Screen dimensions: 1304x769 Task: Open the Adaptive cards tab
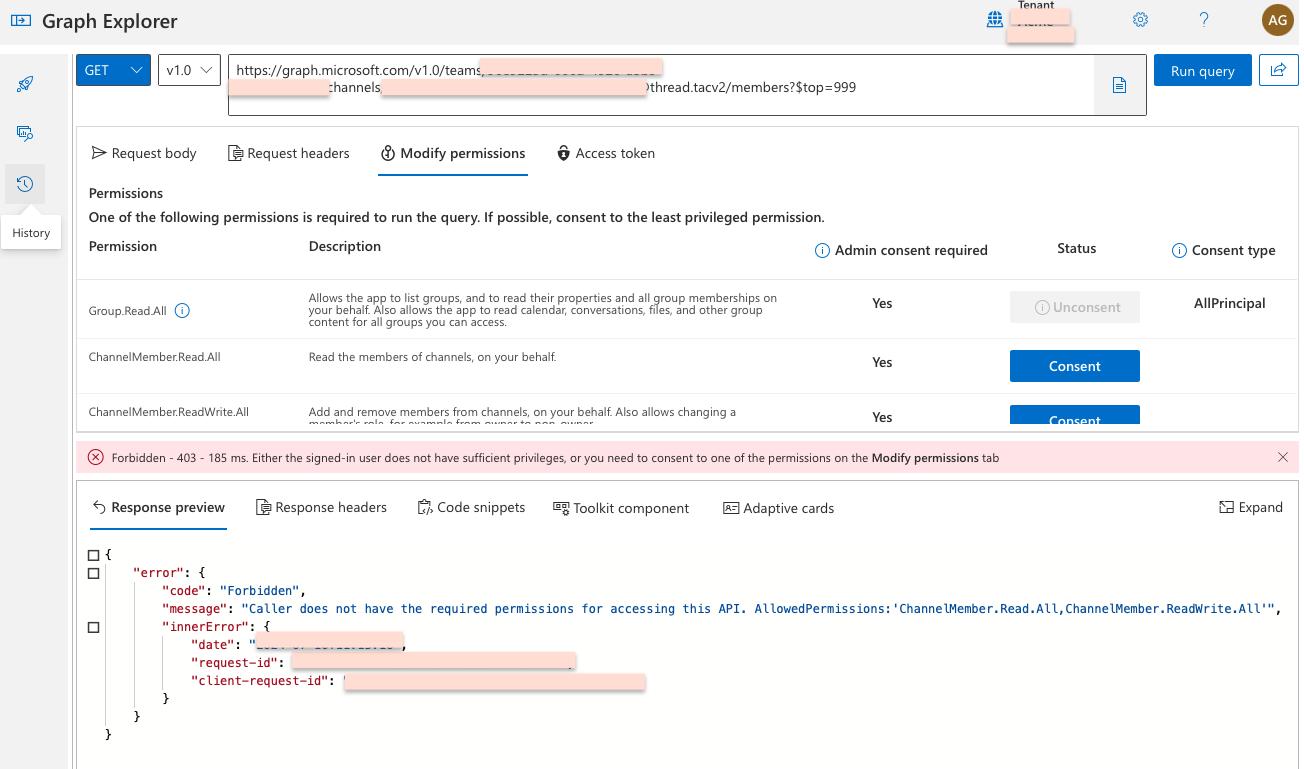[x=778, y=508]
